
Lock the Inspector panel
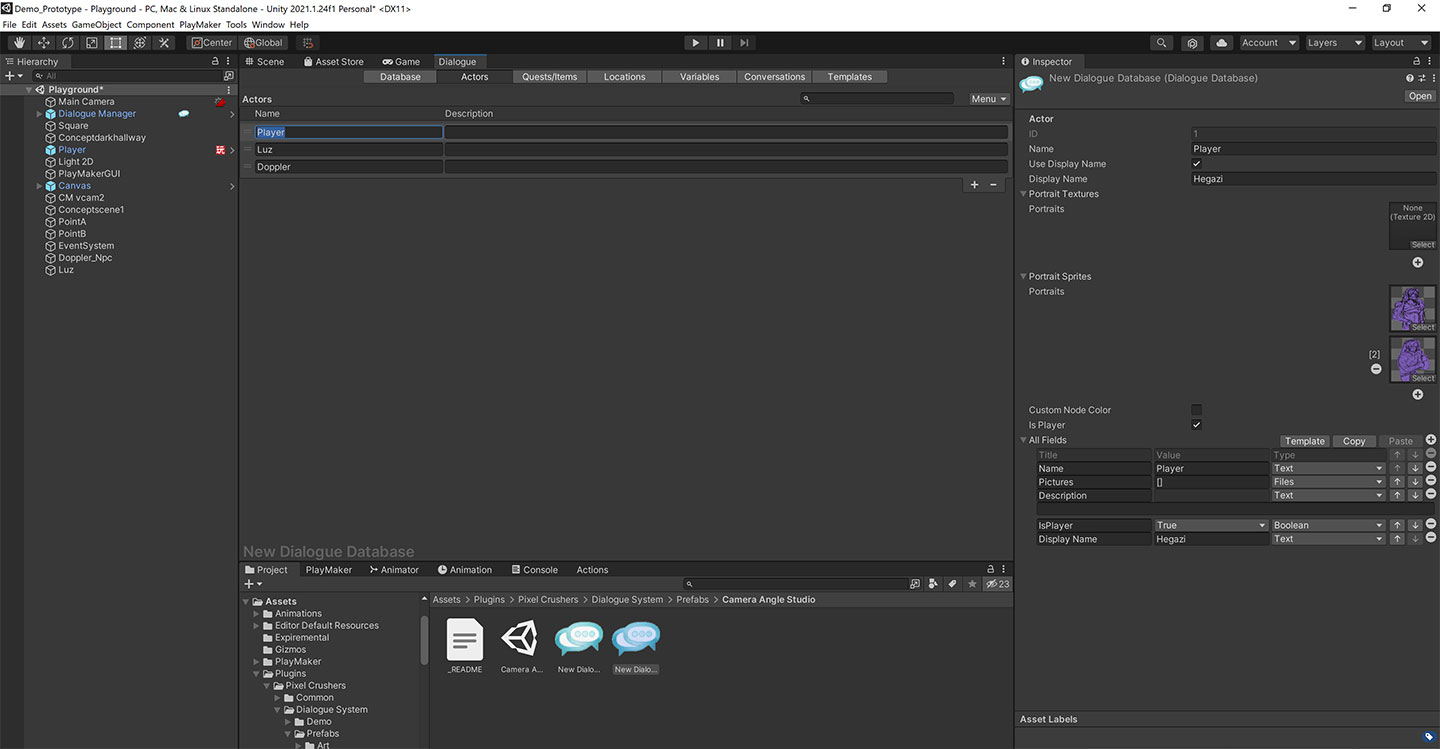tap(1418, 61)
